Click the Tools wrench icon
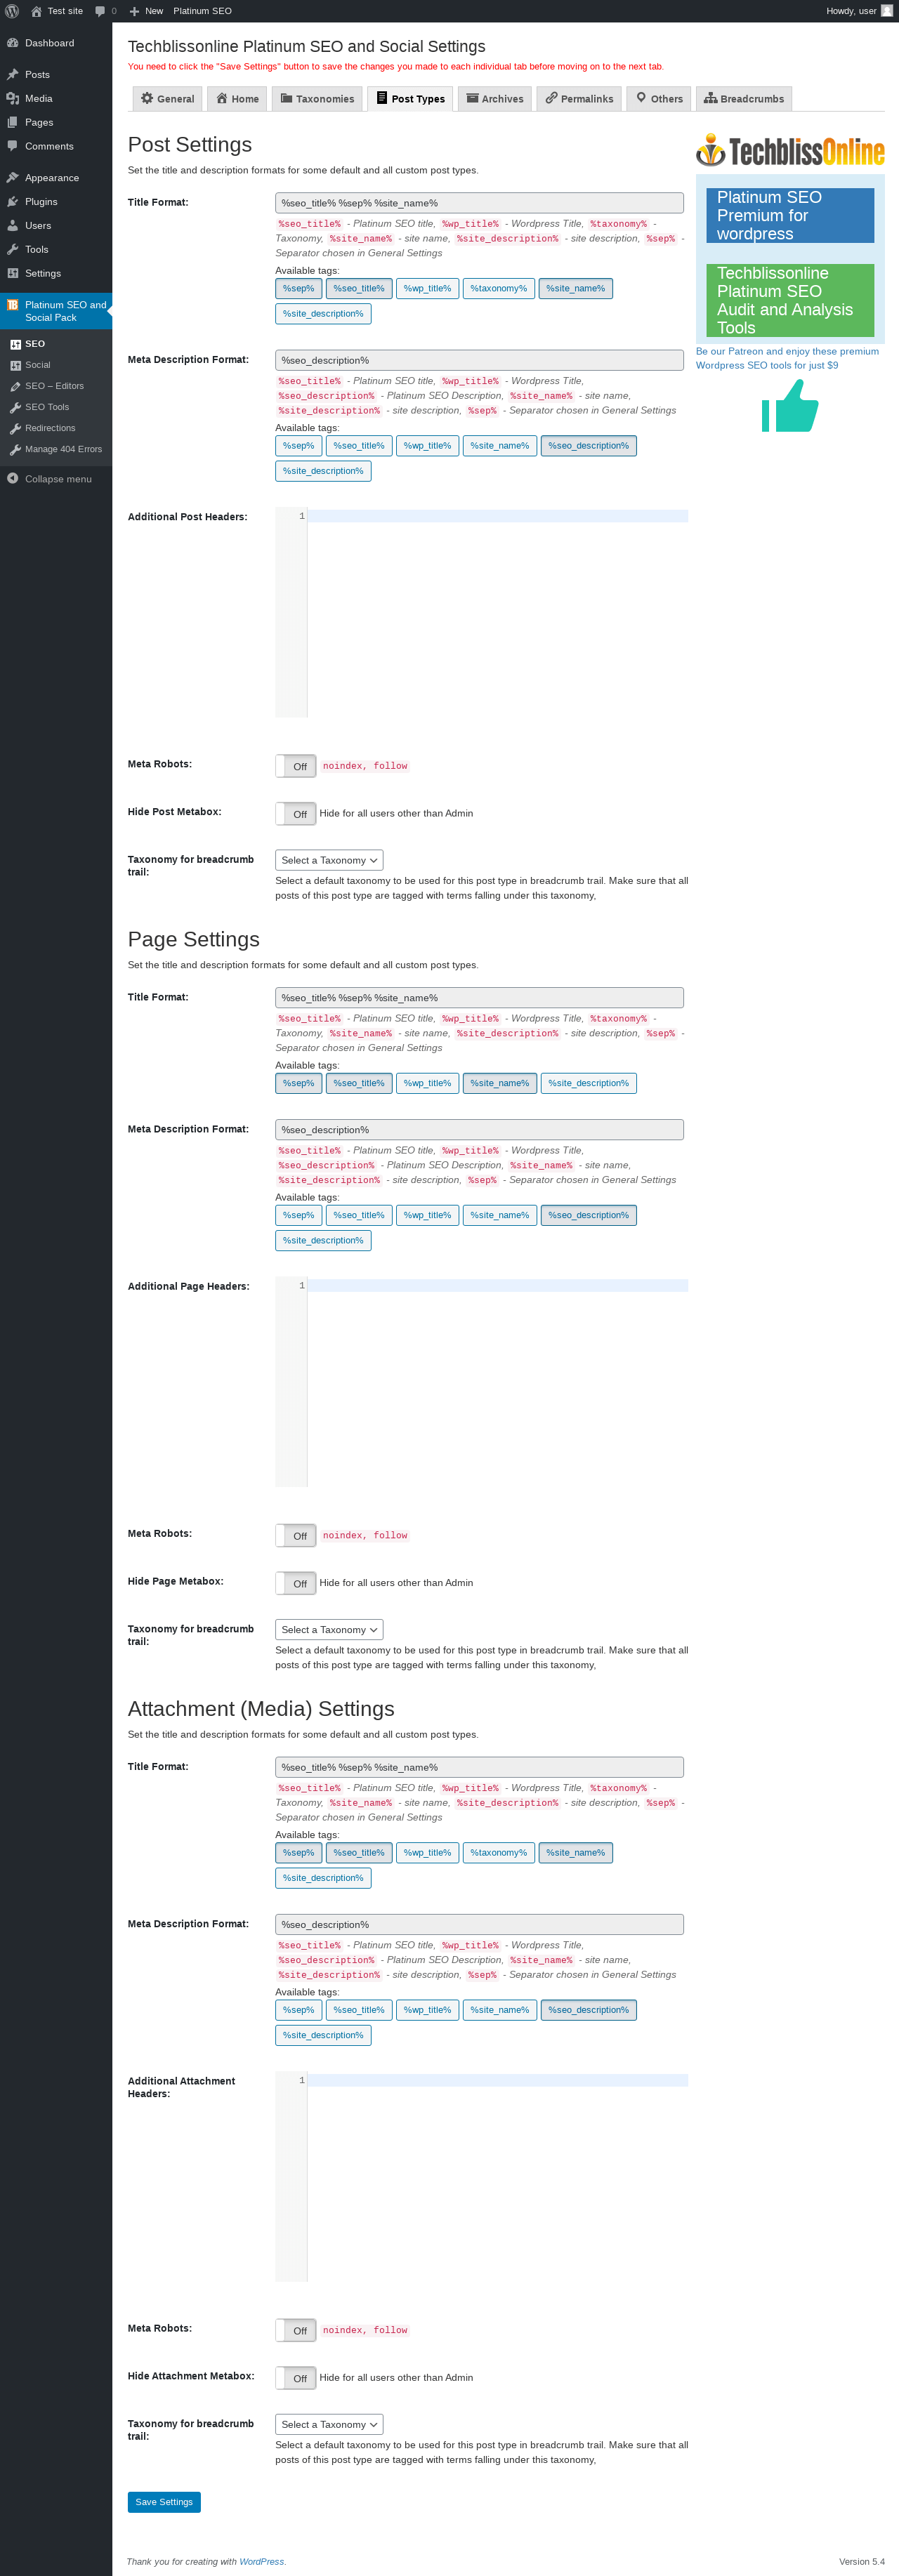899x2576 pixels. click(x=13, y=250)
